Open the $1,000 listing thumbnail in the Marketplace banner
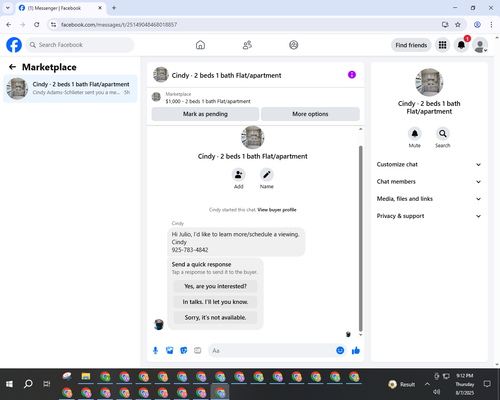The height and width of the screenshot is (400, 500). 156,97
